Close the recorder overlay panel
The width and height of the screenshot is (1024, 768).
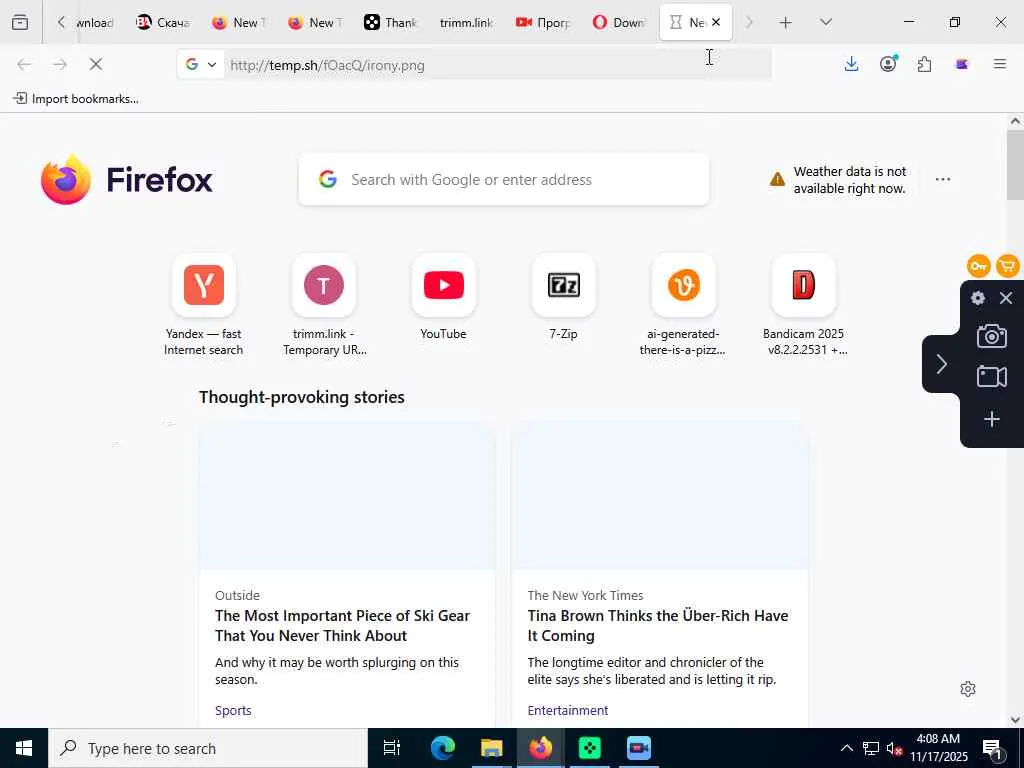coord(1006,298)
